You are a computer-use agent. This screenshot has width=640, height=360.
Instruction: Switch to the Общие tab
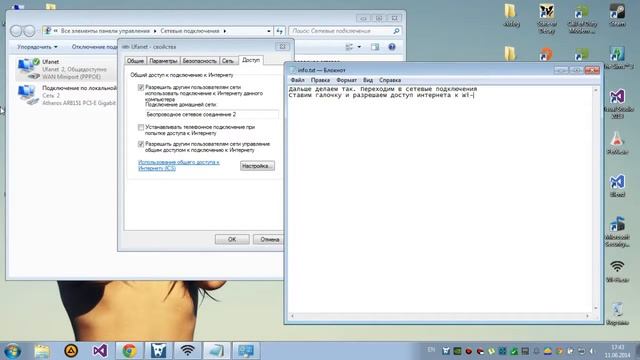click(135, 61)
